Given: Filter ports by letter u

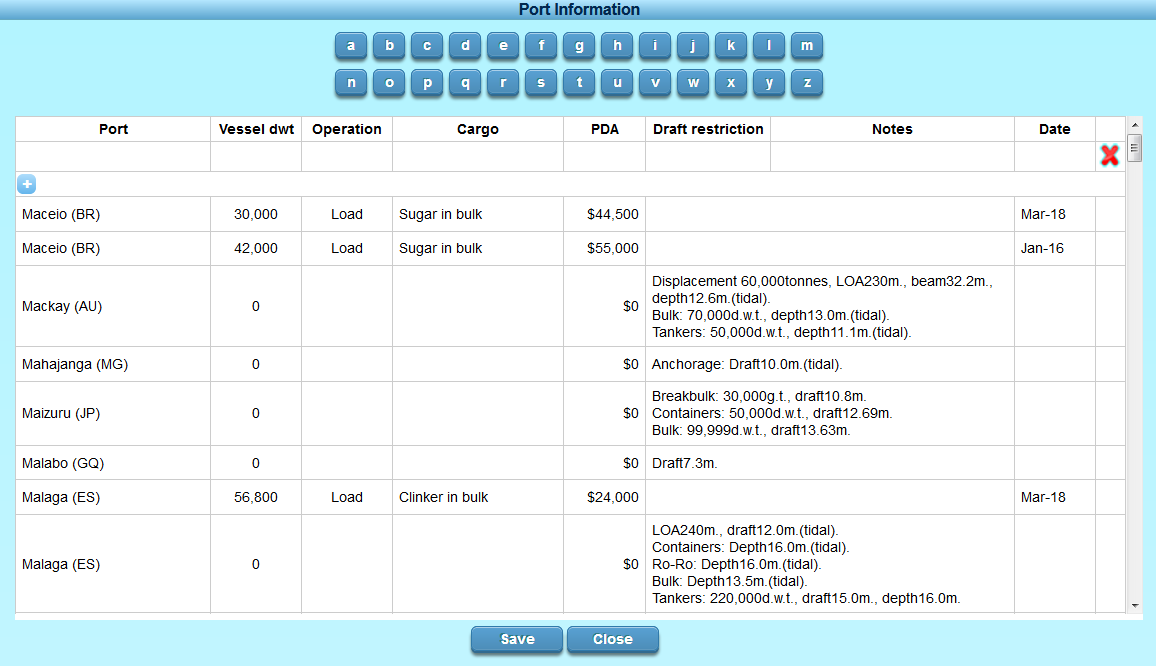Looking at the screenshot, I should click(x=617, y=83).
